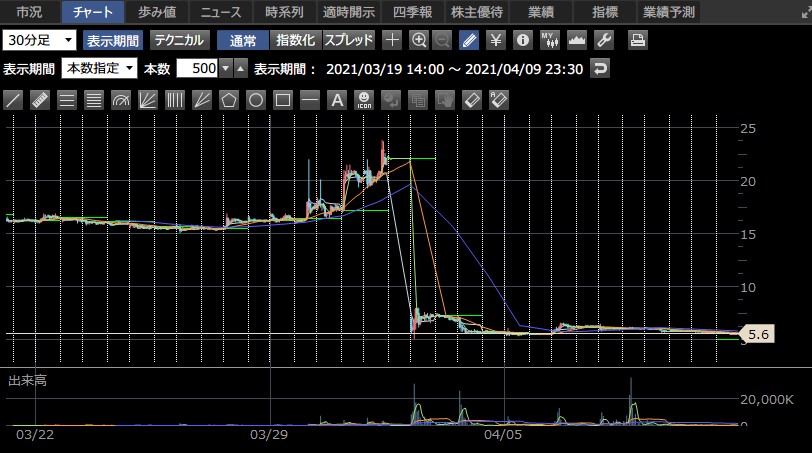Select the trend line drawing tool
812x453 pixels.
pos(13,100)
